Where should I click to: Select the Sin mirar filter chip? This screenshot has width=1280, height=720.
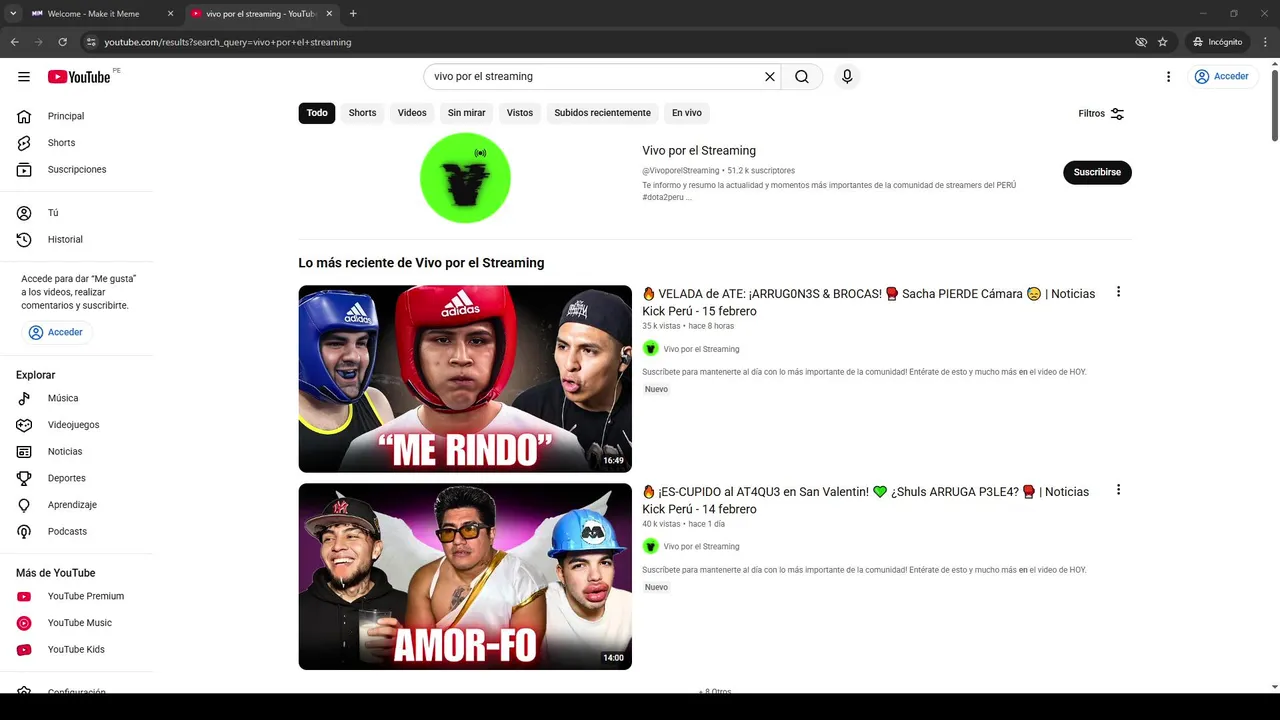466,113
